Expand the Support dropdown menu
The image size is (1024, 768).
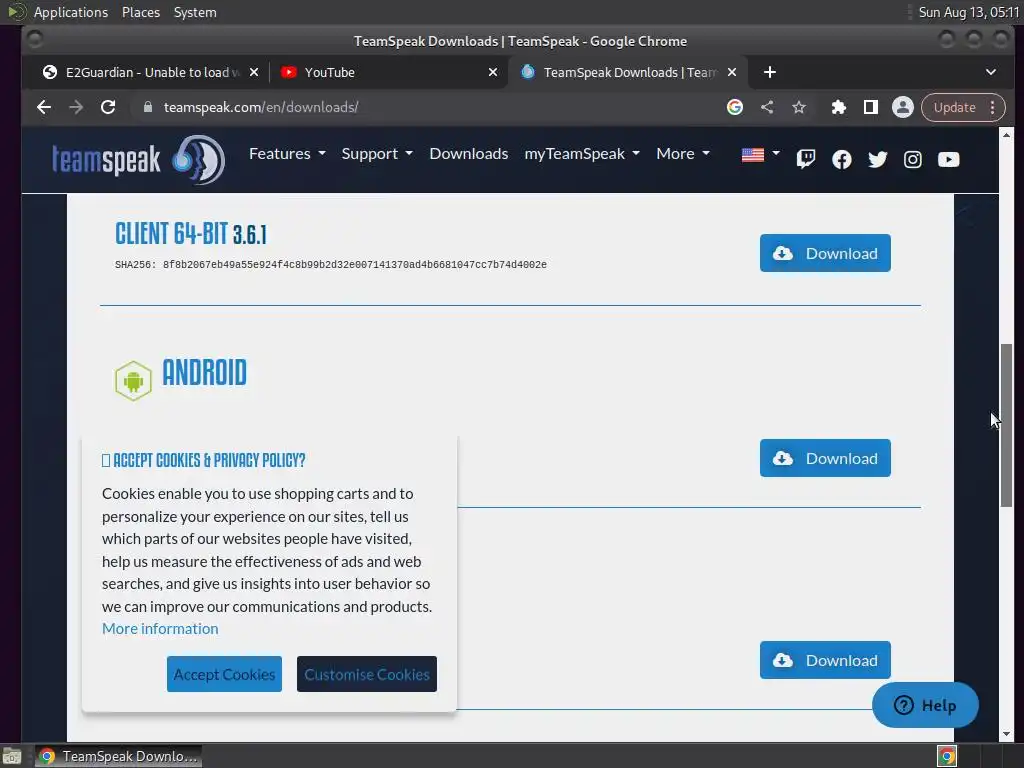pyautogui.click(x=377, y=153)
